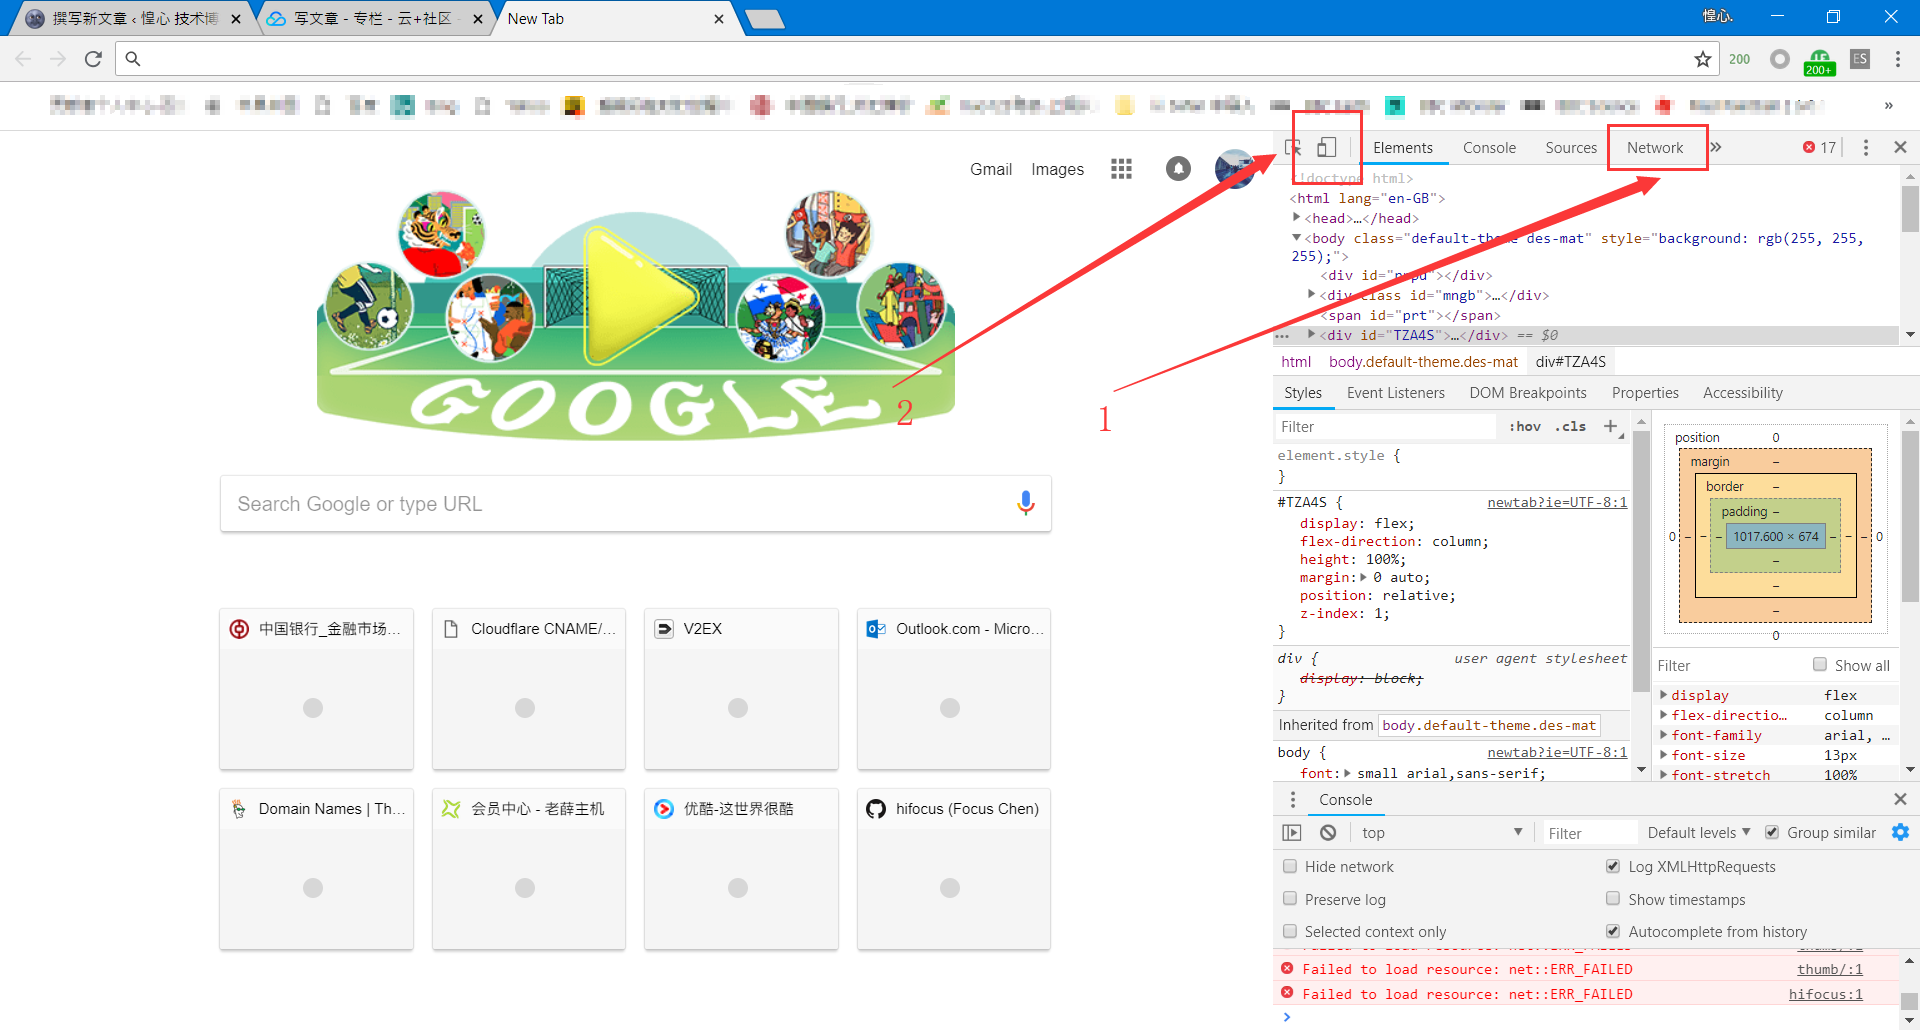Click the red error count indicator

coord(1820,147)
